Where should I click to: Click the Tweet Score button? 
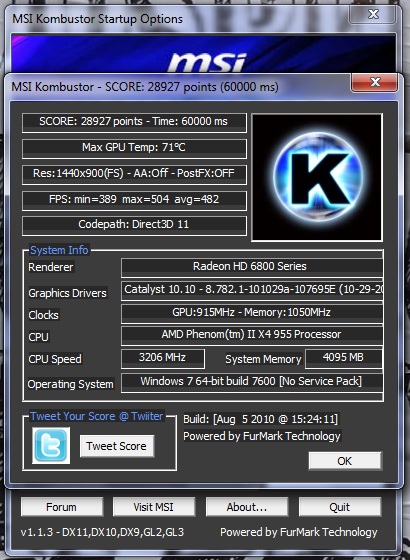pos(117,446)
